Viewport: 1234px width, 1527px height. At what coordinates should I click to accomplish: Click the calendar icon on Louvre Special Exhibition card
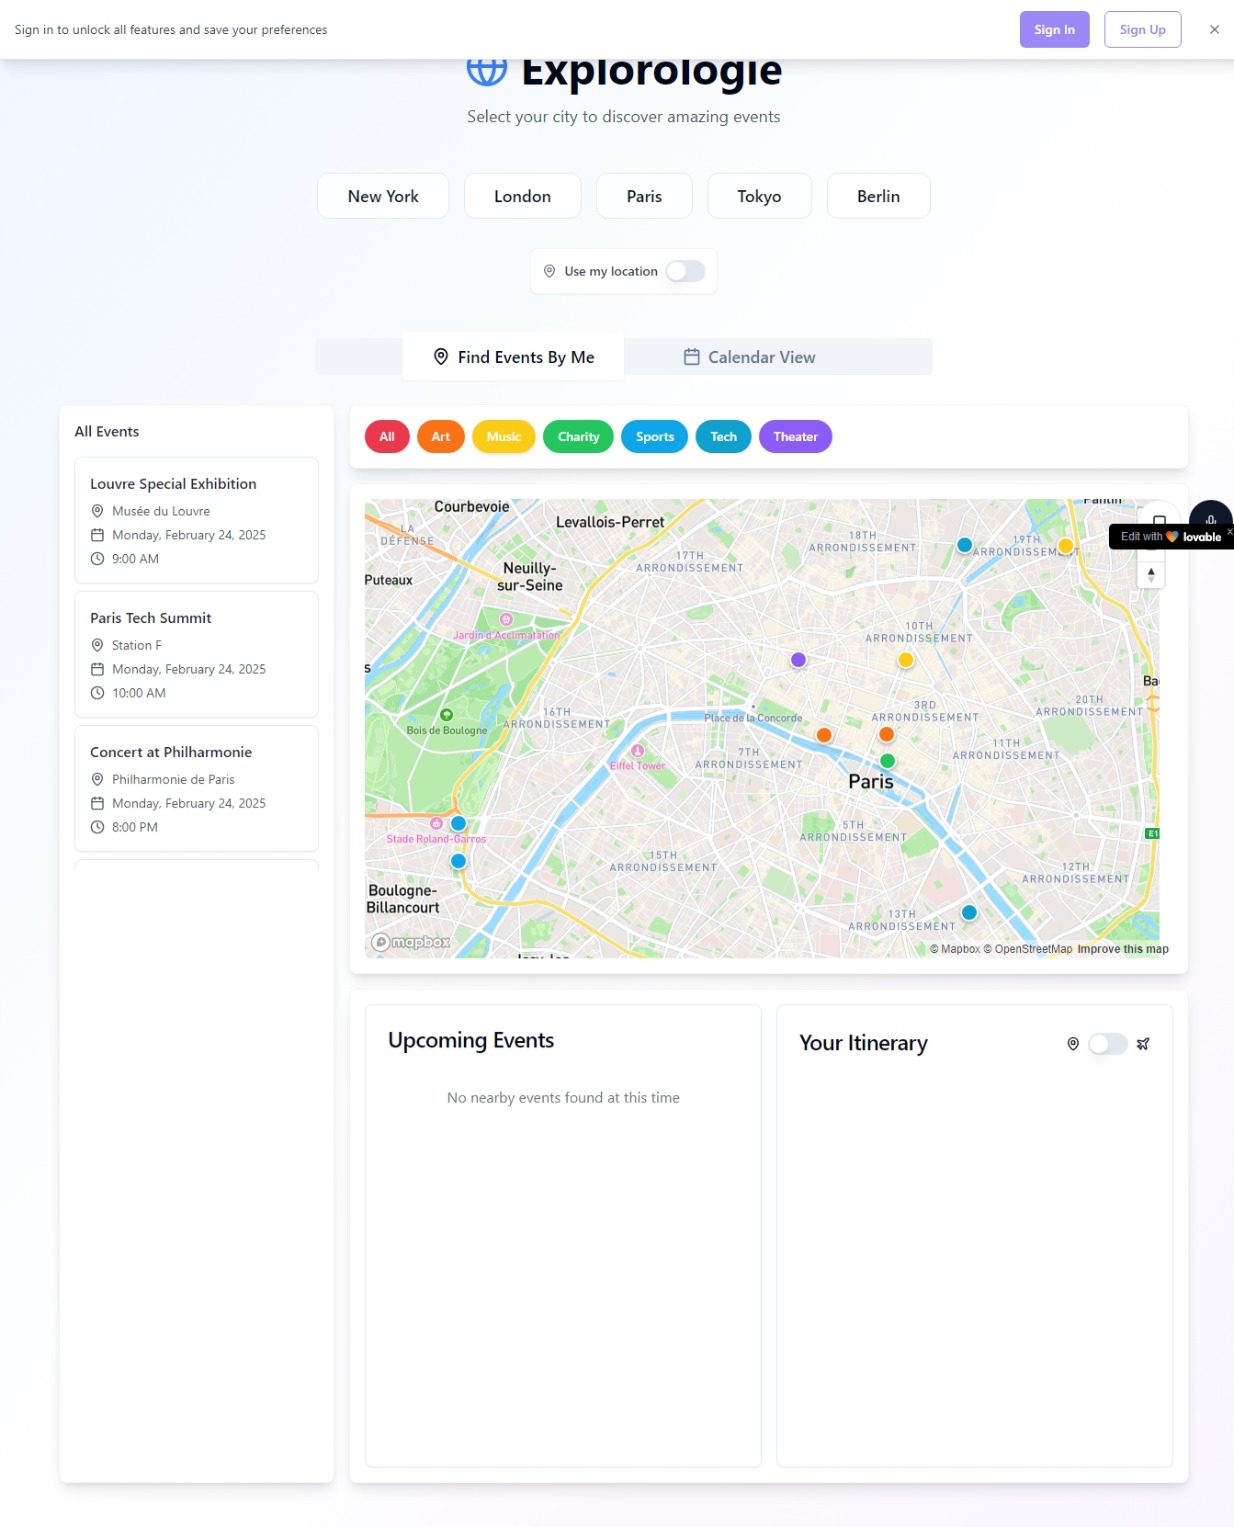97,535
